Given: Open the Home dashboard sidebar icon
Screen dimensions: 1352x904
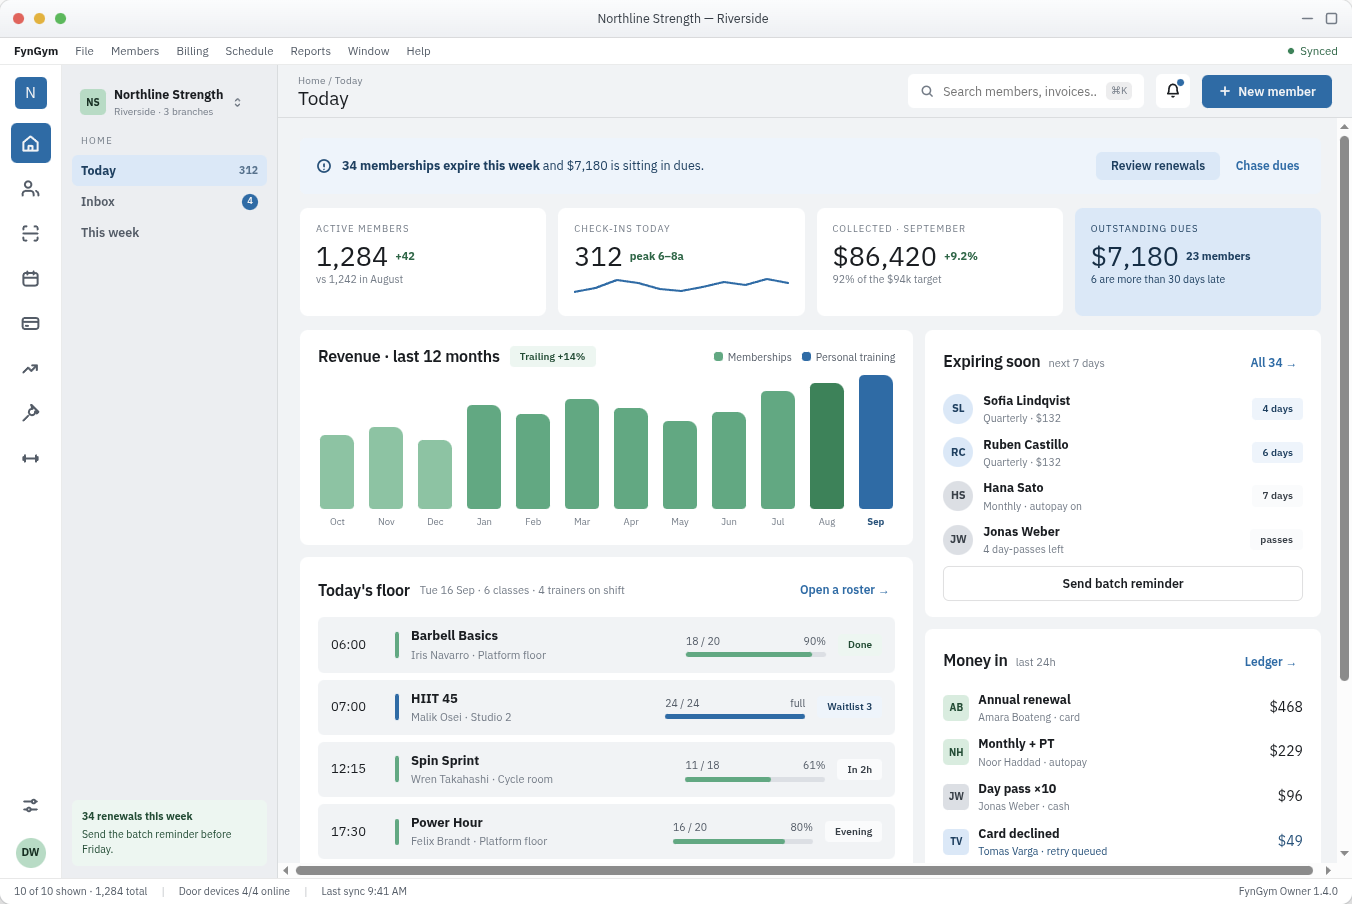Looking at the screenshot, I should click(31, 143).
